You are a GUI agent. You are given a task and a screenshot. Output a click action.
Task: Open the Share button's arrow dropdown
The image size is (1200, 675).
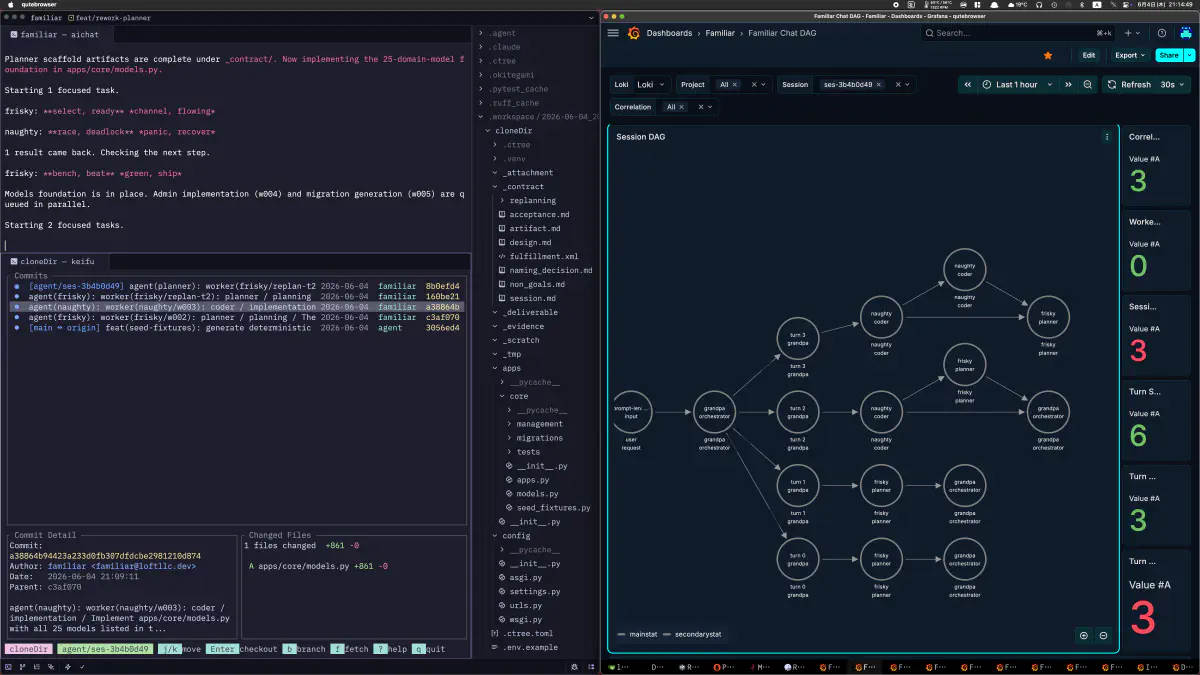click(x=1189, y=55)
